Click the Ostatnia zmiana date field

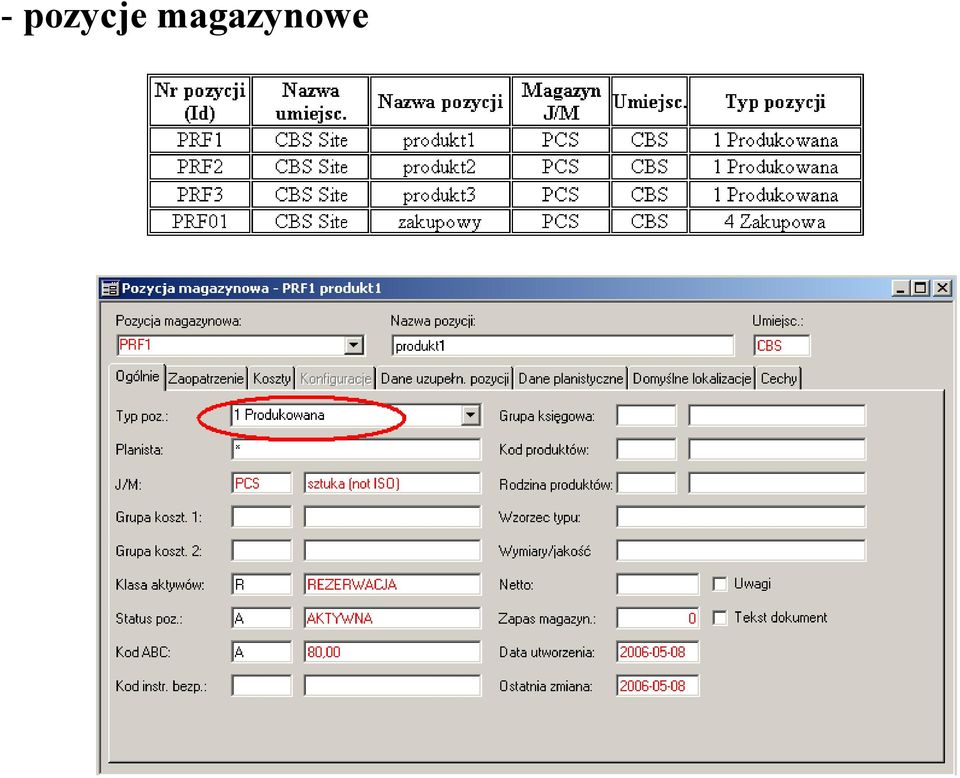658,686
